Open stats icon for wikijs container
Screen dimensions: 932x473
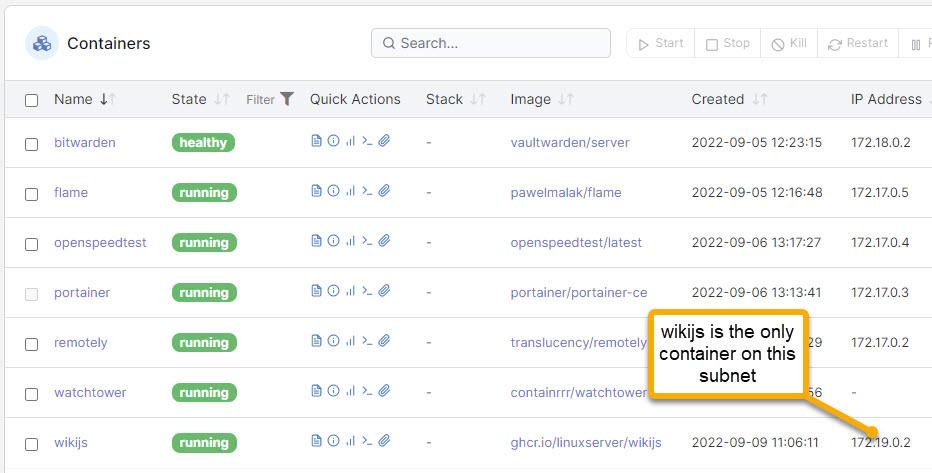tap(350, 441)
